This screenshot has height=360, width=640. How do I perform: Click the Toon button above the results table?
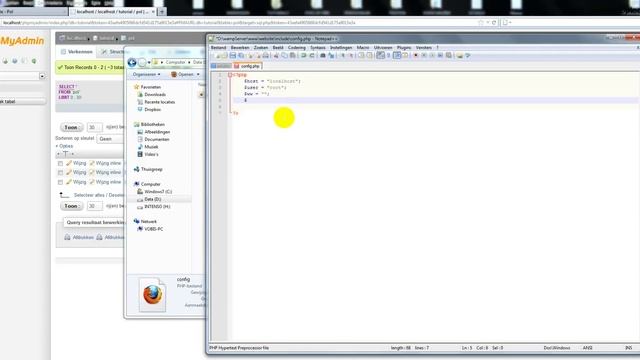71,127
